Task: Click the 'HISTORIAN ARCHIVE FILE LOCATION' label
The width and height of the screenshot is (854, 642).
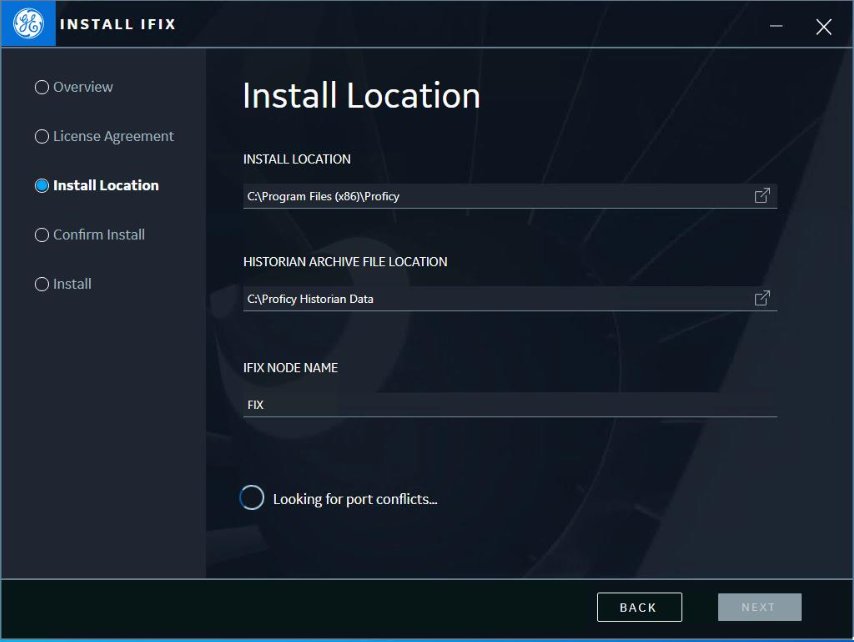Action: click(345, 262)
